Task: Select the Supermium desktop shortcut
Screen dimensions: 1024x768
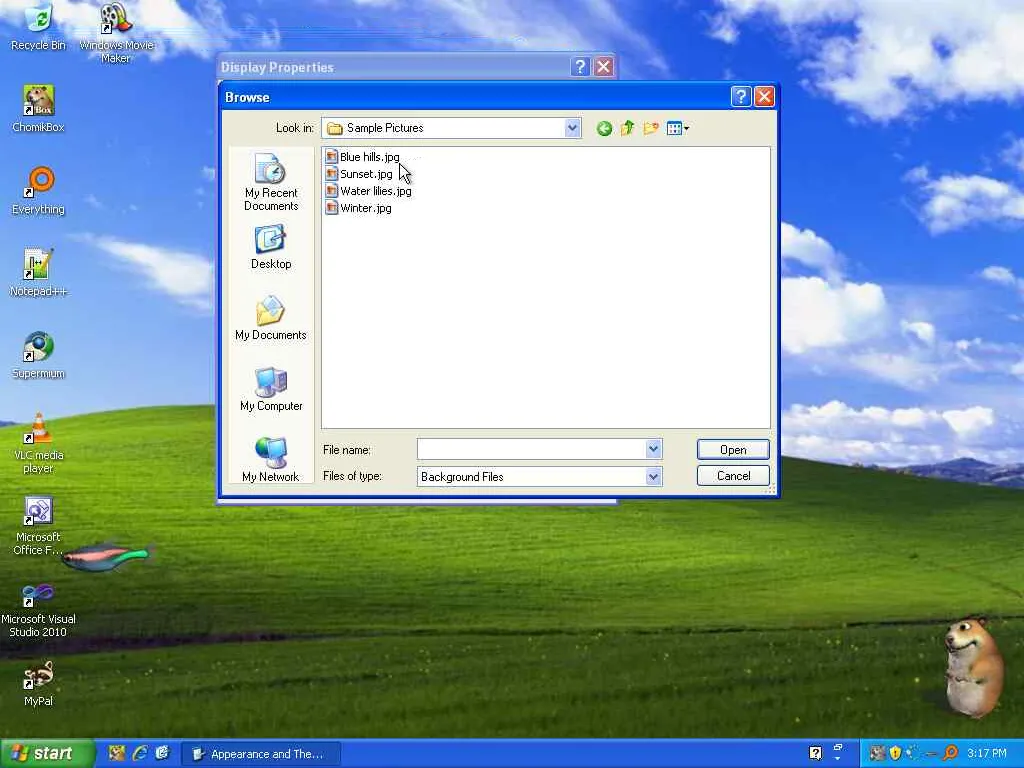Action: click(39, 355)
